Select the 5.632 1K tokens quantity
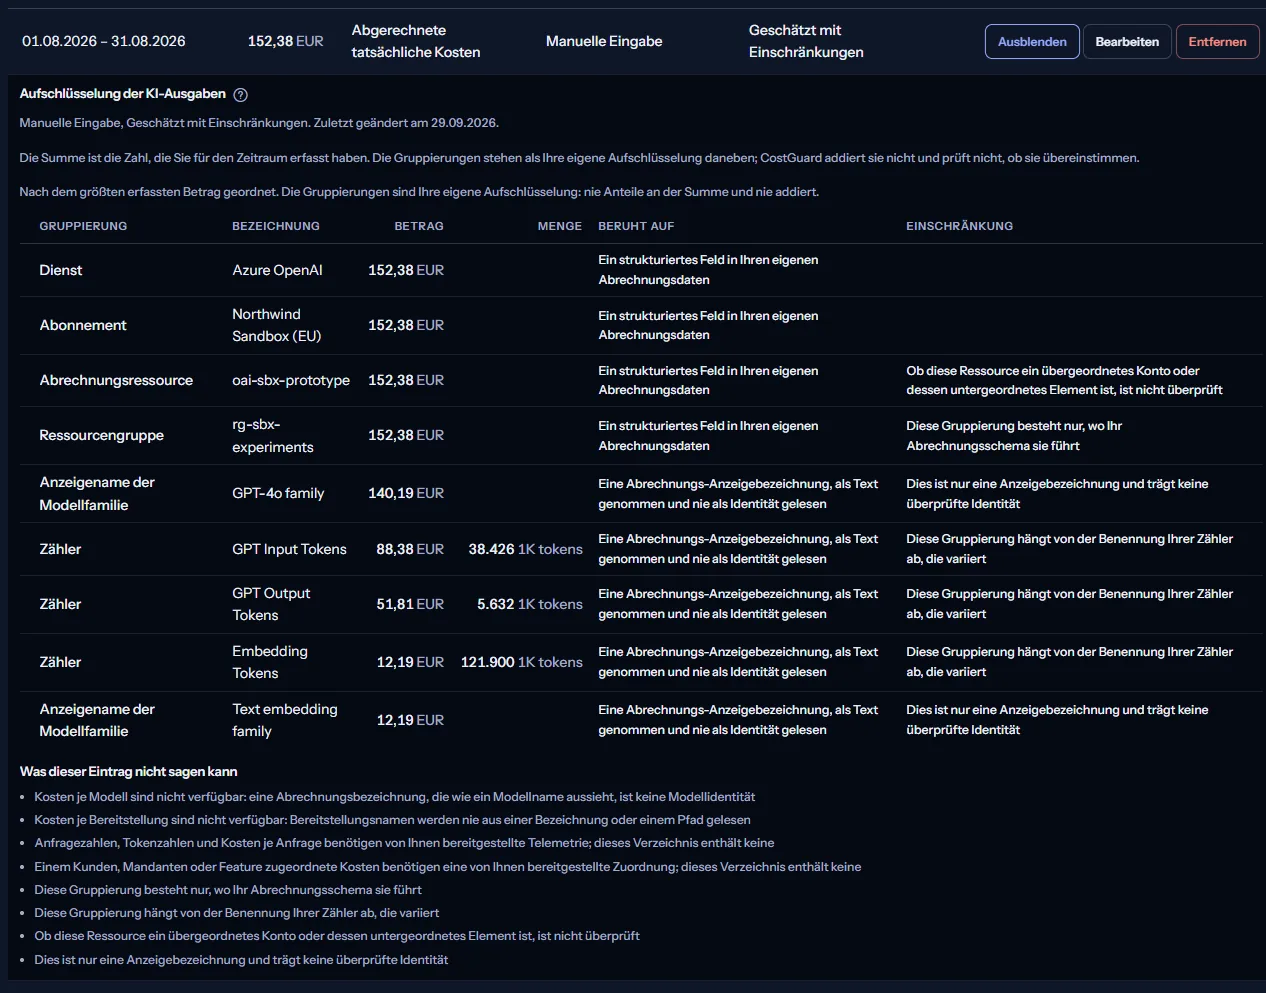1266x993 pixels. click(x=530, y=604)
